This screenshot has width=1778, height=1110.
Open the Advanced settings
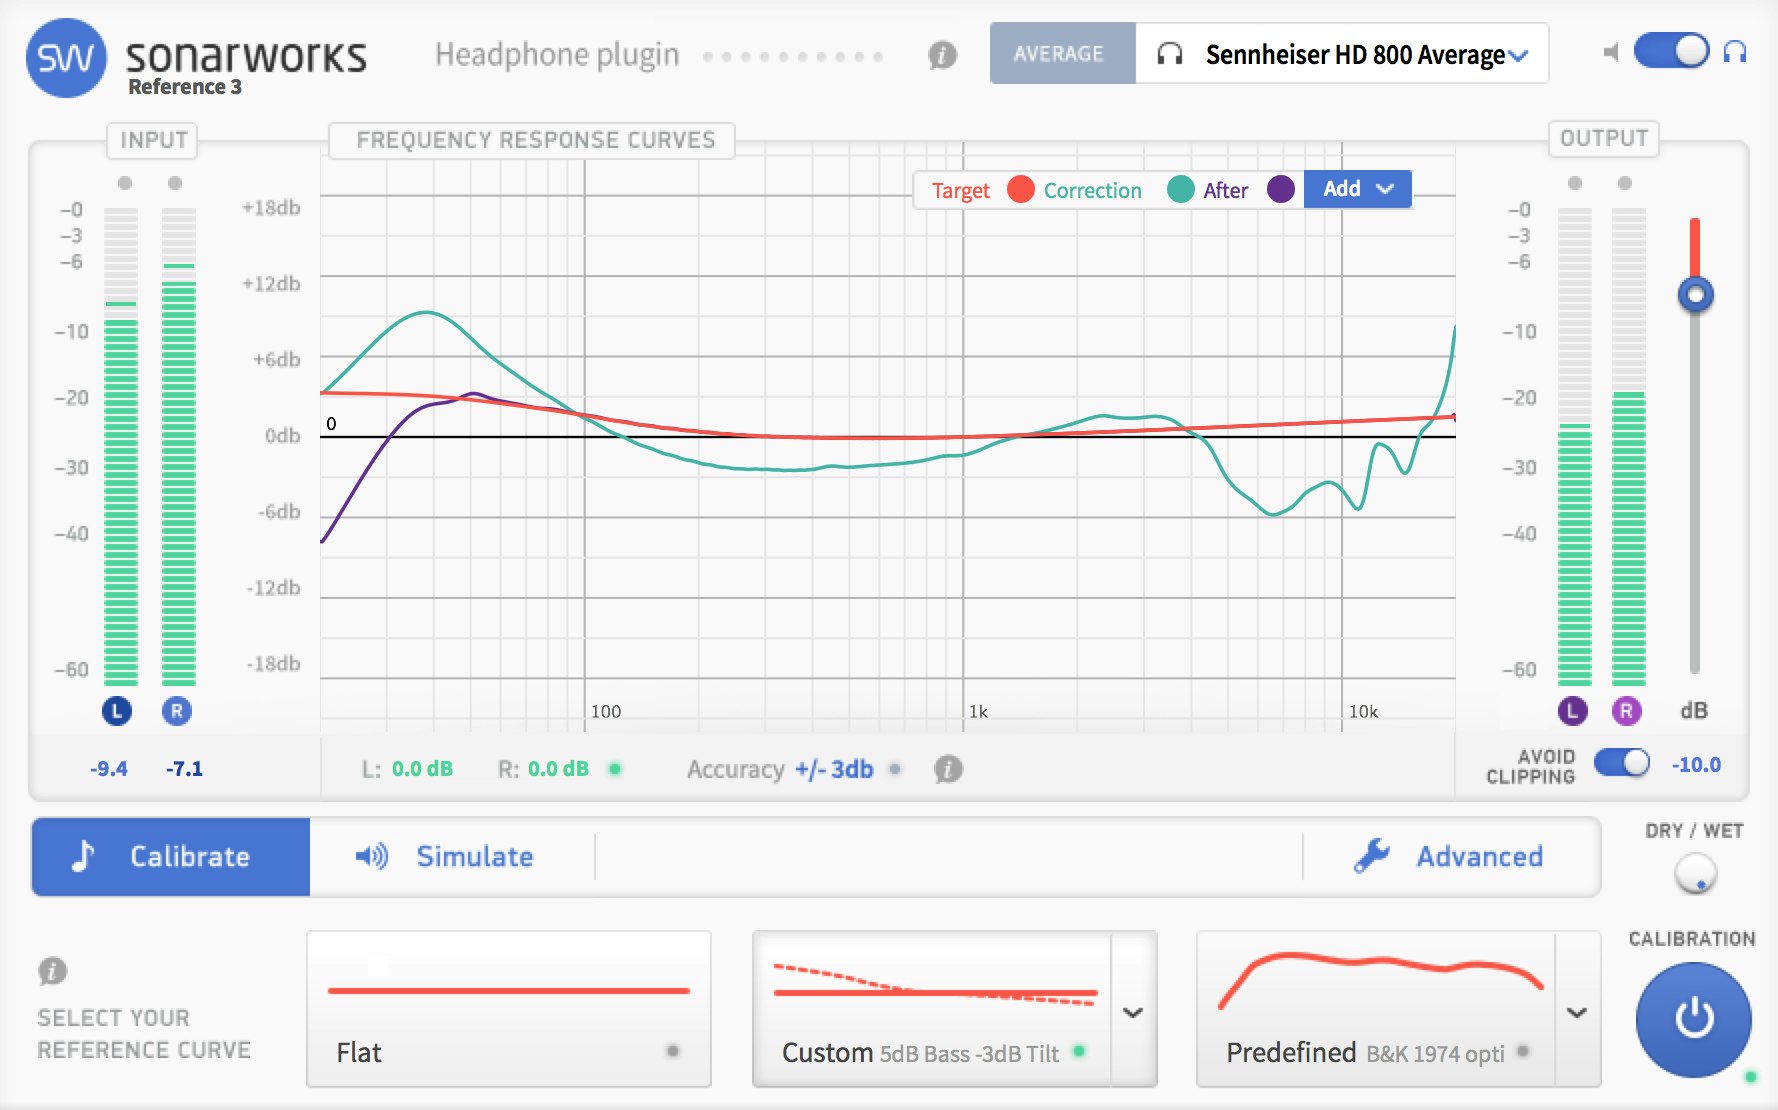pos(1449,857)
